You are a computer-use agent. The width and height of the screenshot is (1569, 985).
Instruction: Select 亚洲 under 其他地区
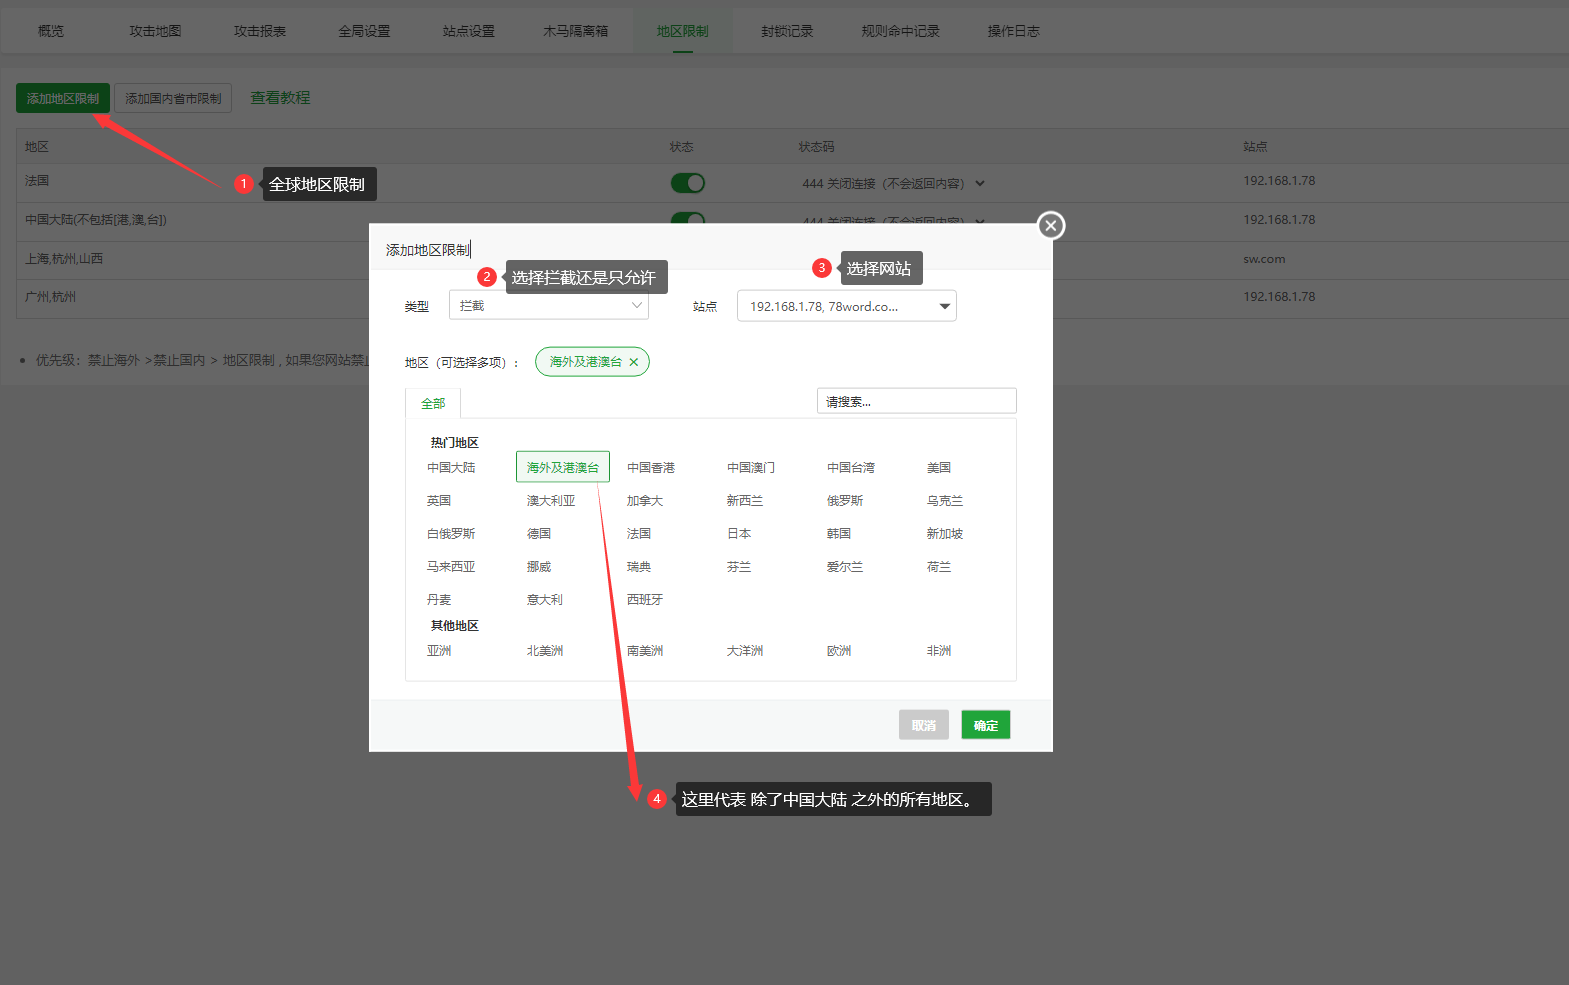tap(439, 651)
